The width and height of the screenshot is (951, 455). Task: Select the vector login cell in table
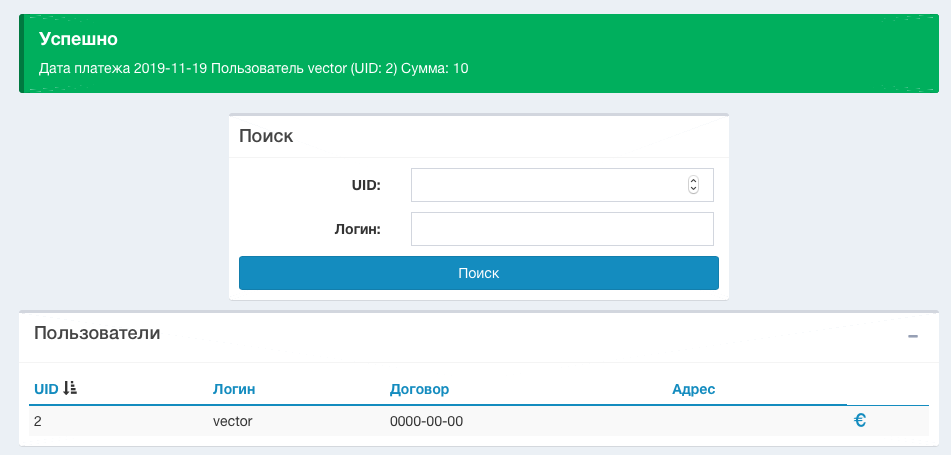point(232,421)
